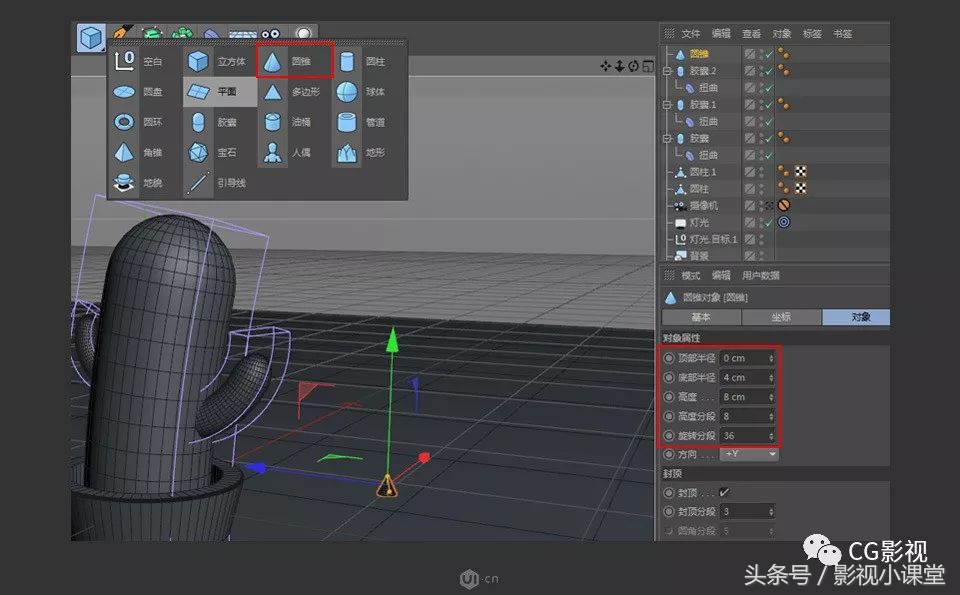Expand the 胶囊.1 tree branch
Screen dimensions: 960x595
(x=668, y=104)
